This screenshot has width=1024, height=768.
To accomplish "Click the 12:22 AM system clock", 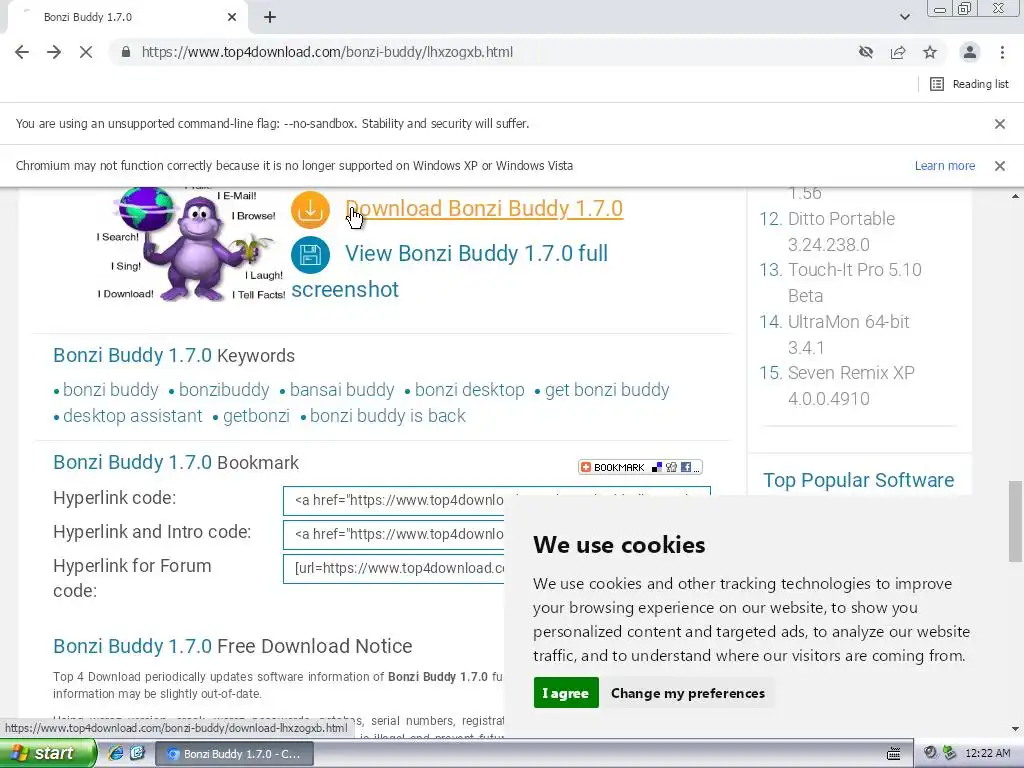I will (988, 754).
